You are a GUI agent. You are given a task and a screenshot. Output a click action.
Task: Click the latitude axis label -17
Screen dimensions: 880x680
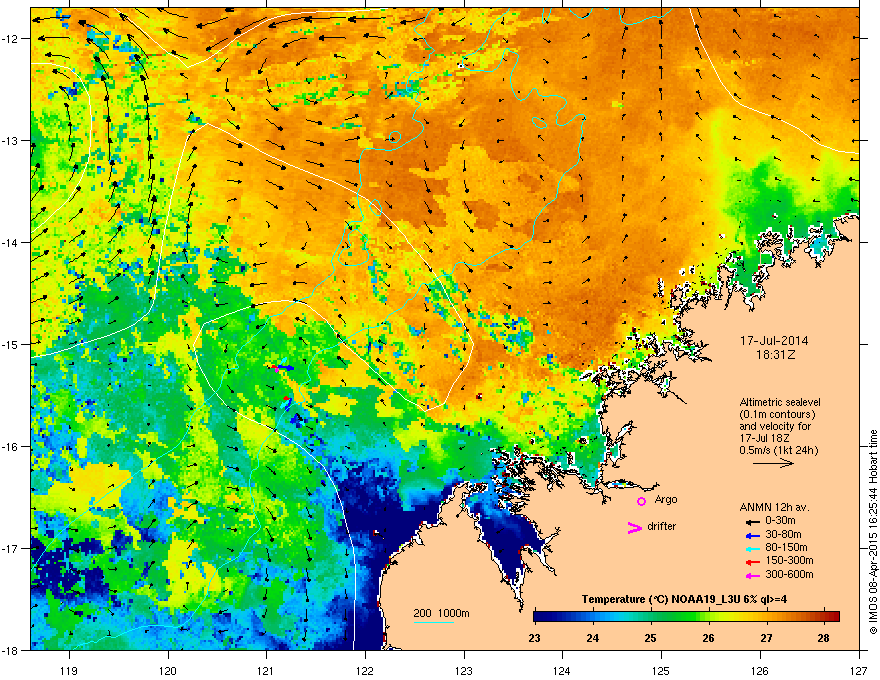[x=12, y=549]
